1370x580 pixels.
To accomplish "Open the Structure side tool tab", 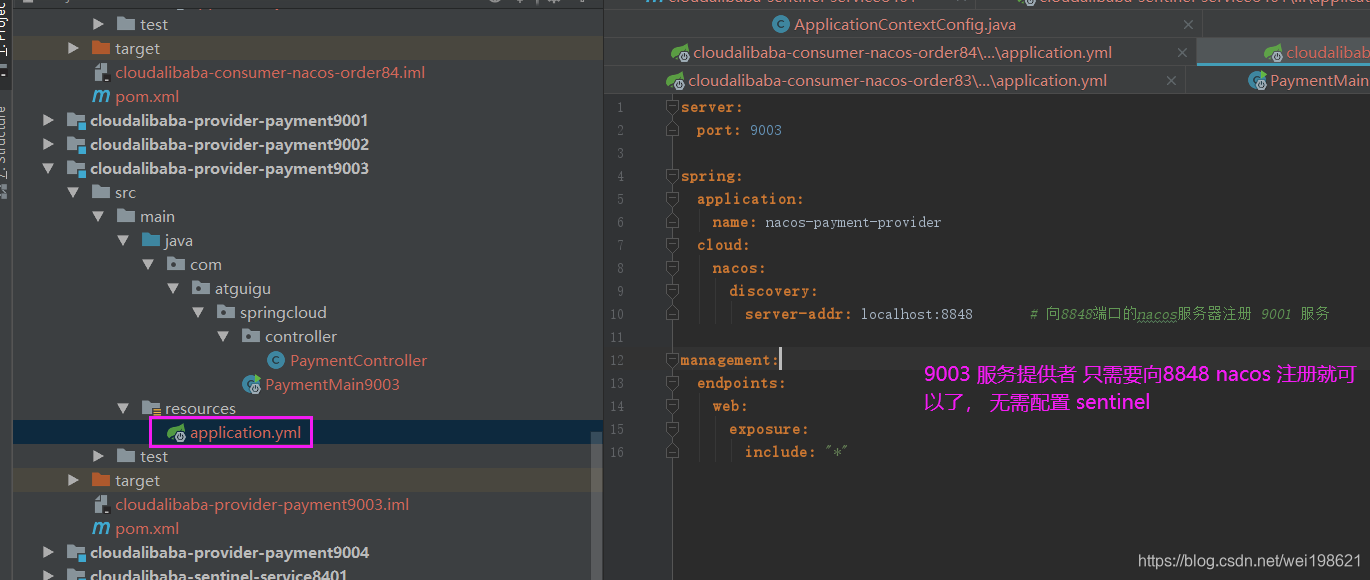I will 5,150.
